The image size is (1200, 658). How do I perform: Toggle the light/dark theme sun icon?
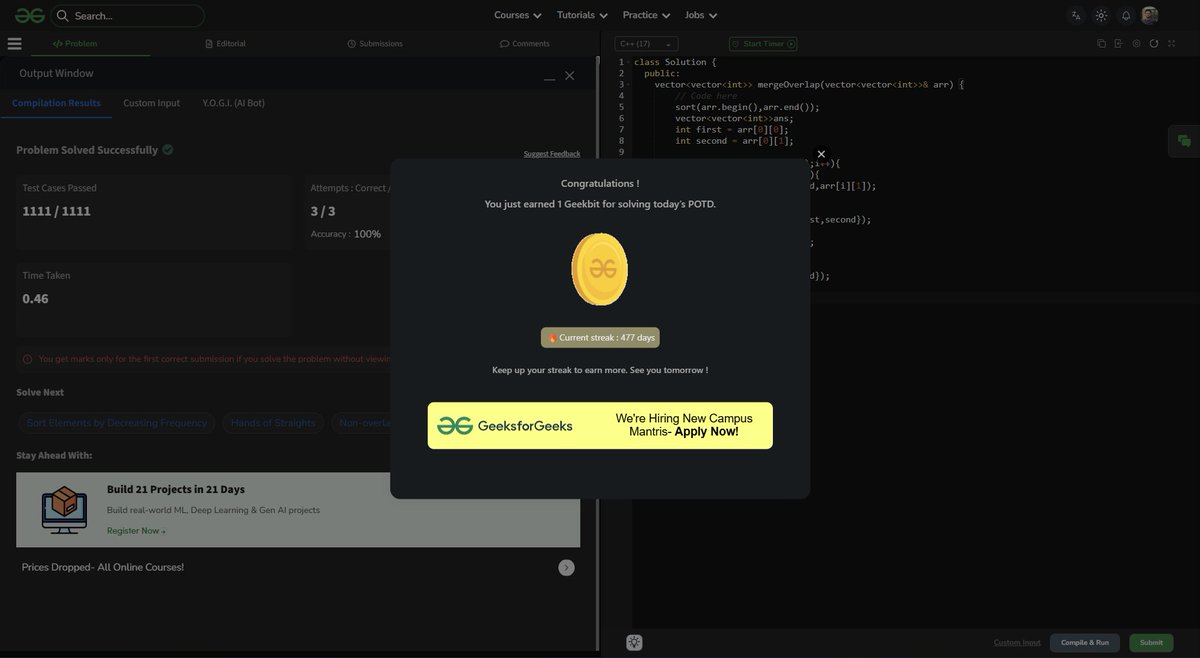click(1101, 15)
